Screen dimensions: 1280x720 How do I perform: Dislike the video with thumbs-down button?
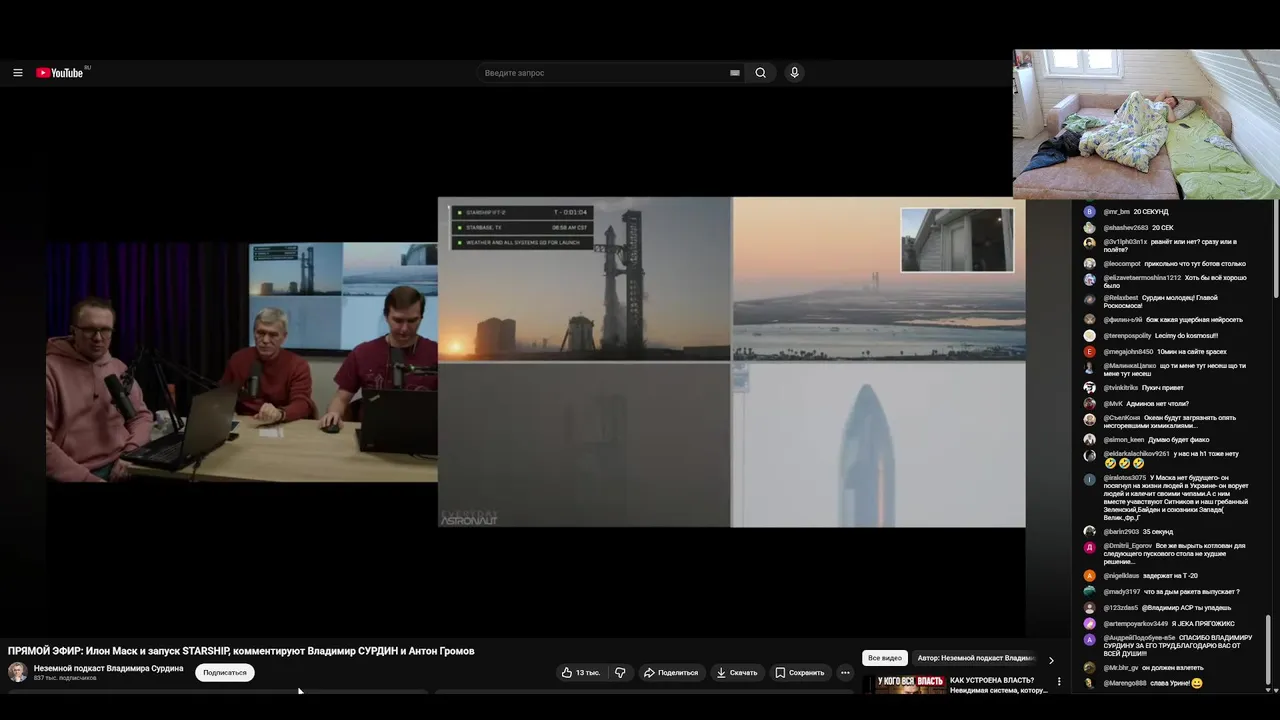click(620, 673)
